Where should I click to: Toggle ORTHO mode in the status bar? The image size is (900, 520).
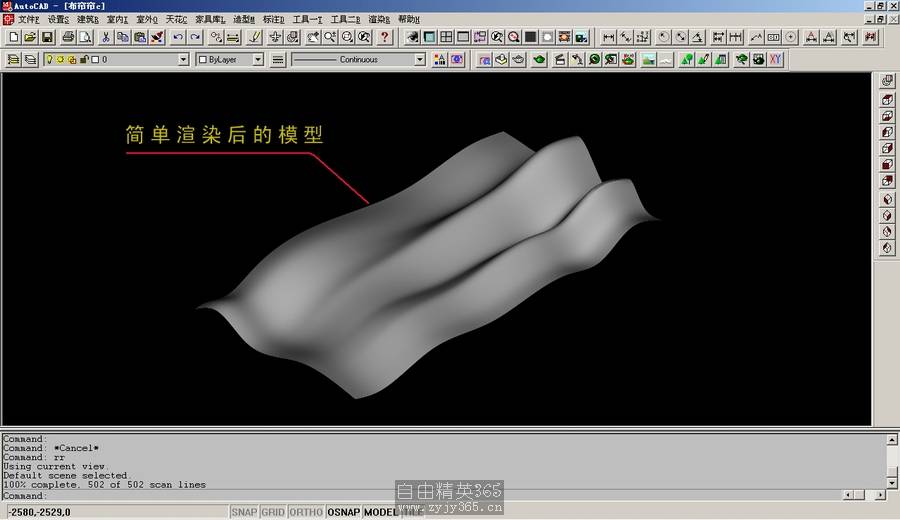pyautogui.click(x=306, y=512)
